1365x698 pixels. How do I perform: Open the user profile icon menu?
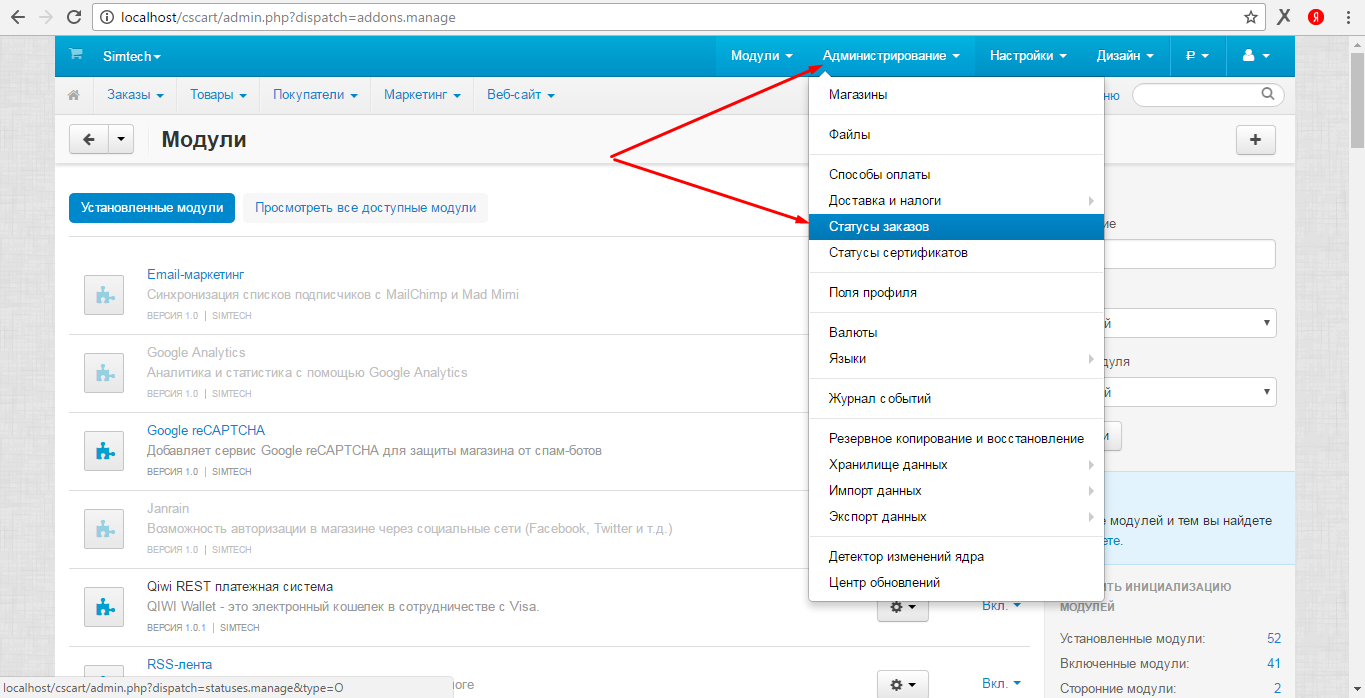pyautogui.click(x=1256, y=56)
